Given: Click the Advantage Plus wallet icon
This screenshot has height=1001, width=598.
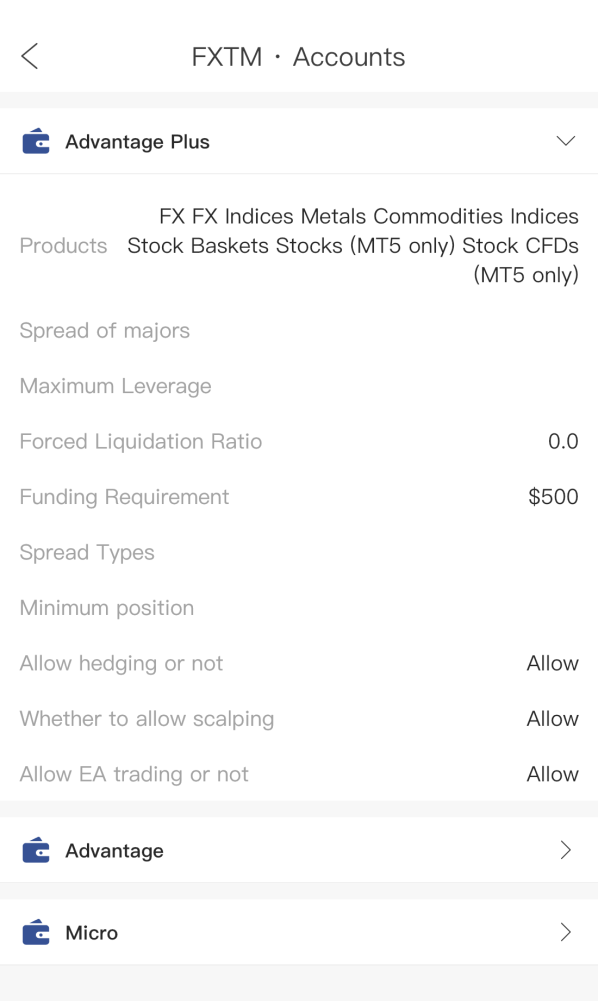Looking at the screenshot, I should point(36,141).
